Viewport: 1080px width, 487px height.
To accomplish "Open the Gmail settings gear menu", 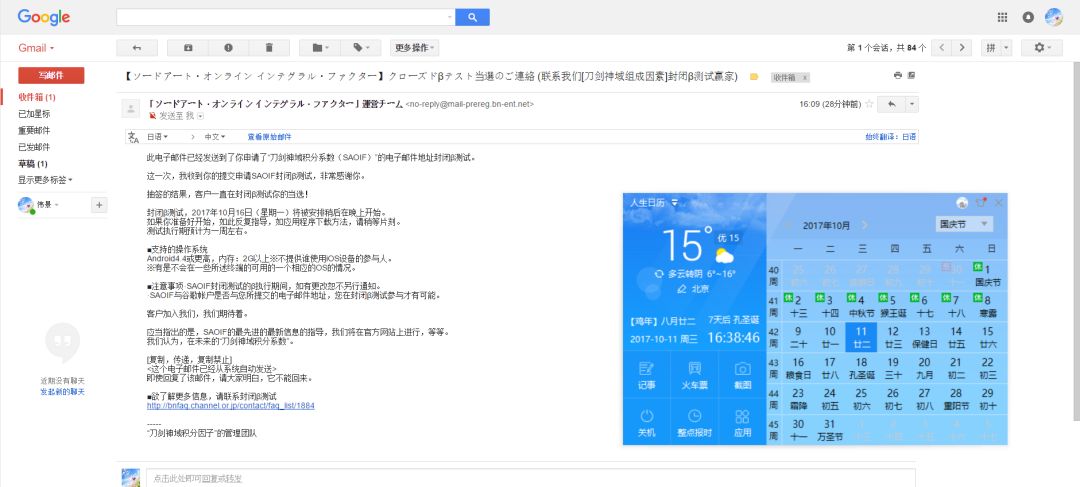I will (1041, 48).
